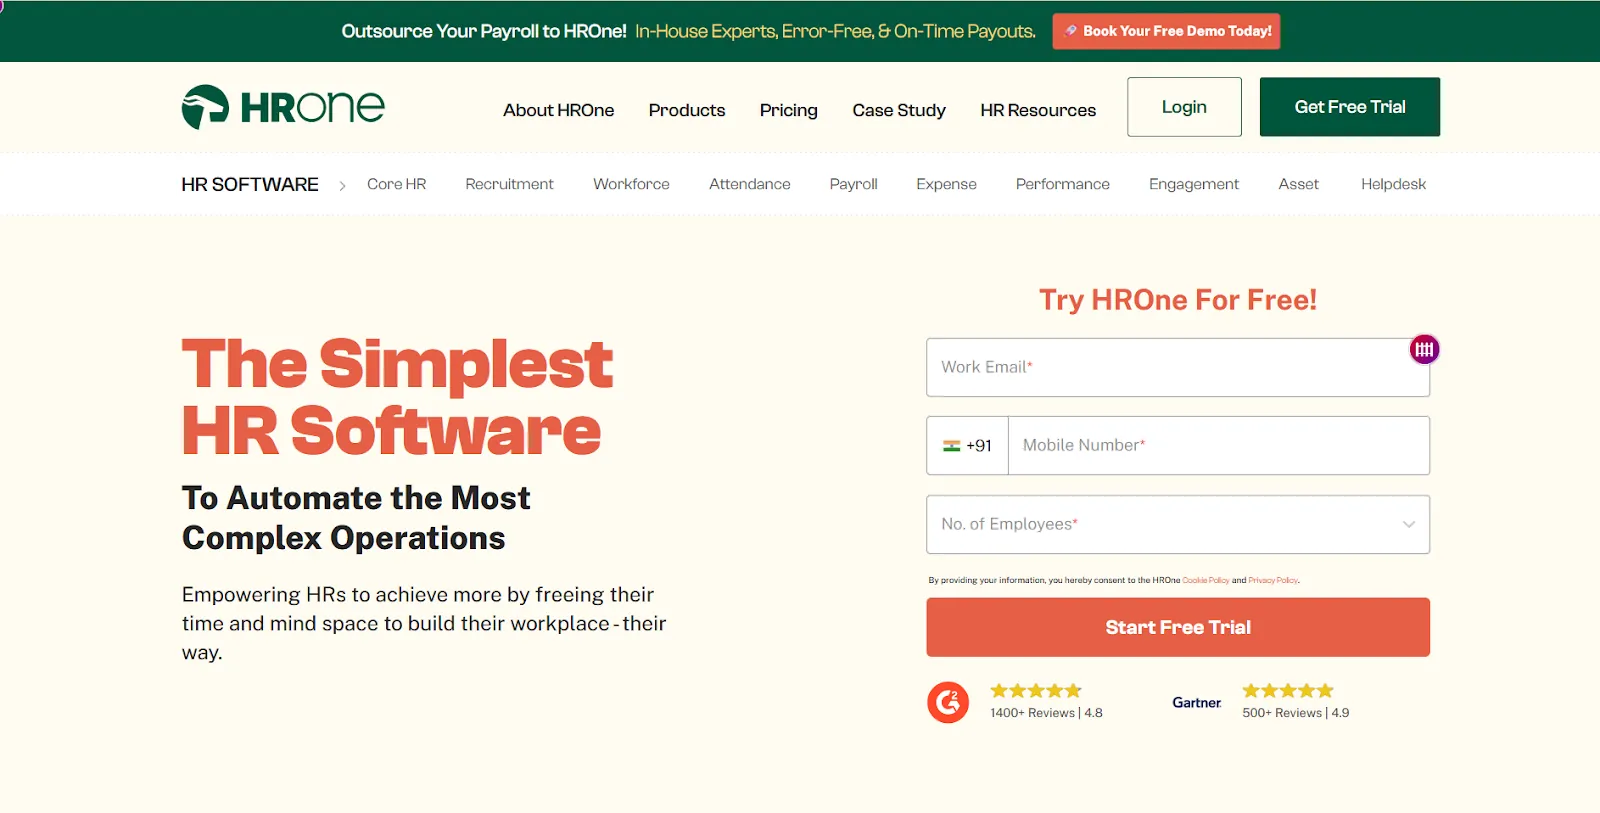Open the Products menu
The image size is (1600, 813).
point(687,110)
